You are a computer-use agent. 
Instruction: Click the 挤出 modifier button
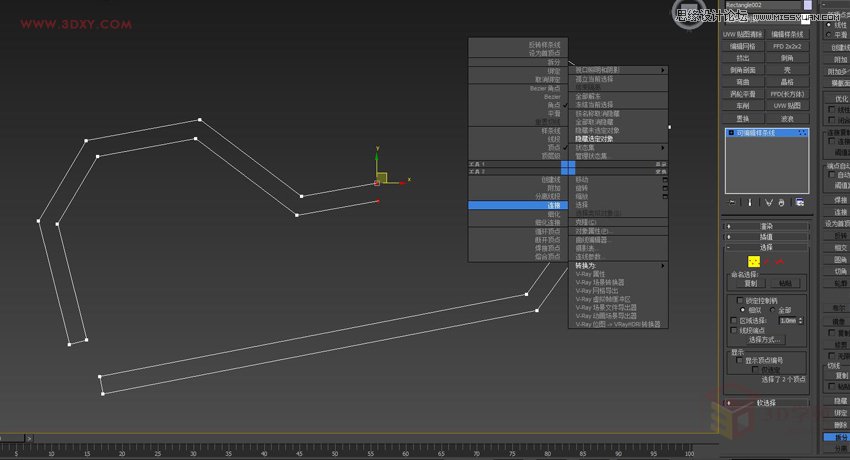[x=743, y=58]
